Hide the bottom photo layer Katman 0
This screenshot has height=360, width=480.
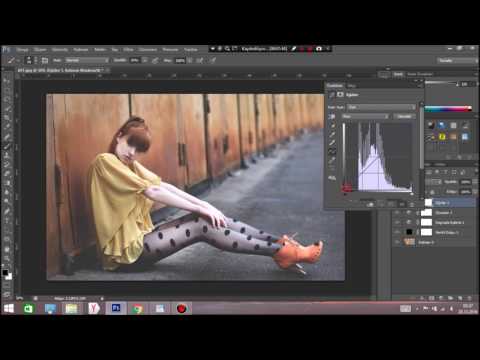click(x=397, y=242)
